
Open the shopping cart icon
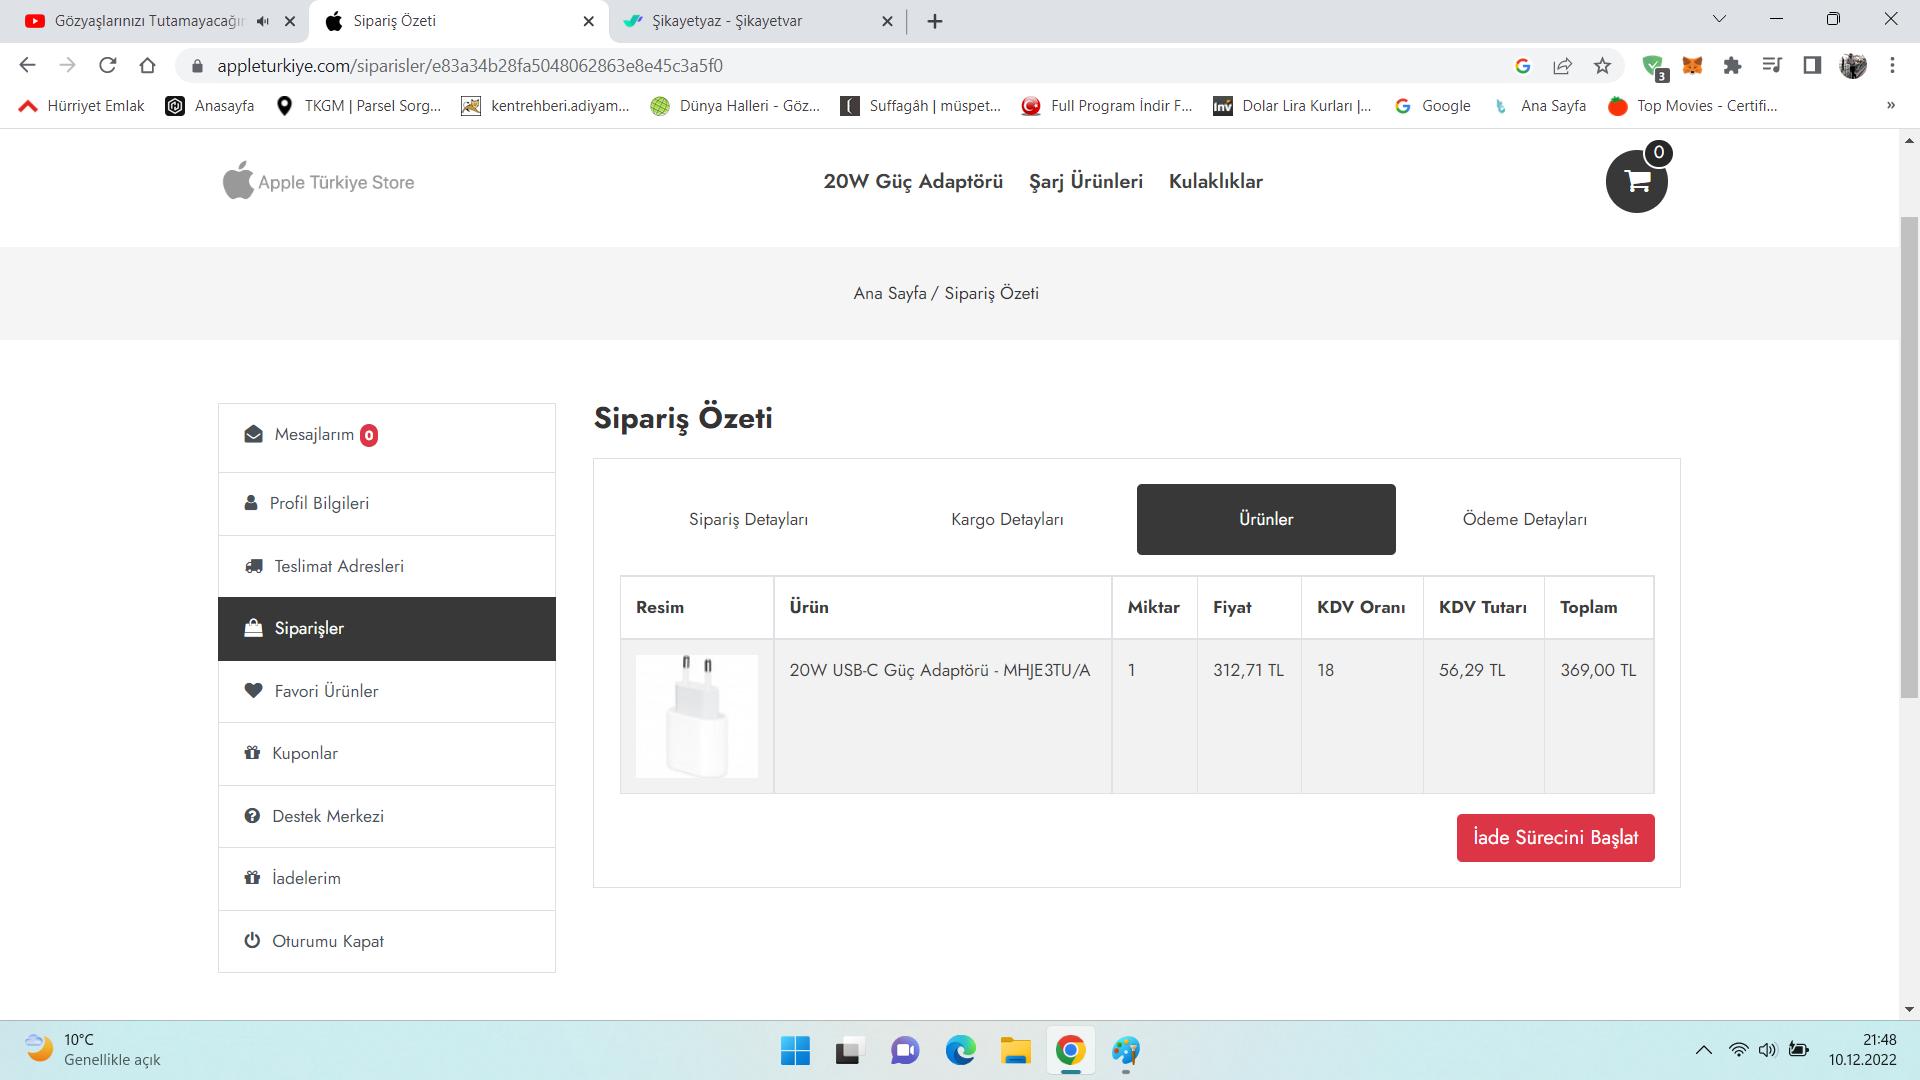[1636, 182]
